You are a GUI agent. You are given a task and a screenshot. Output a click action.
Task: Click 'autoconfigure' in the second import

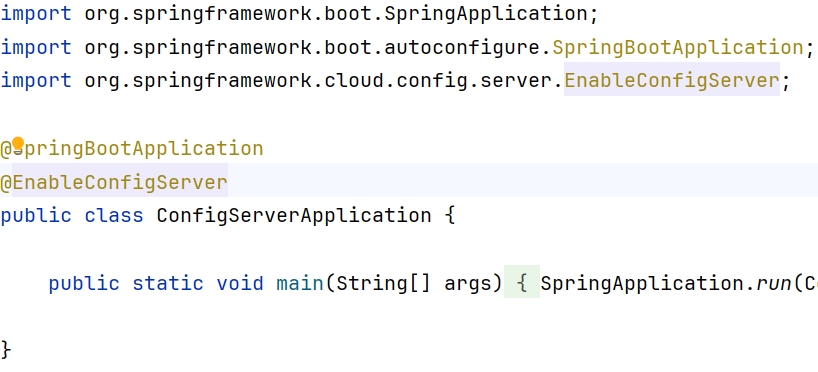(462, 47)
